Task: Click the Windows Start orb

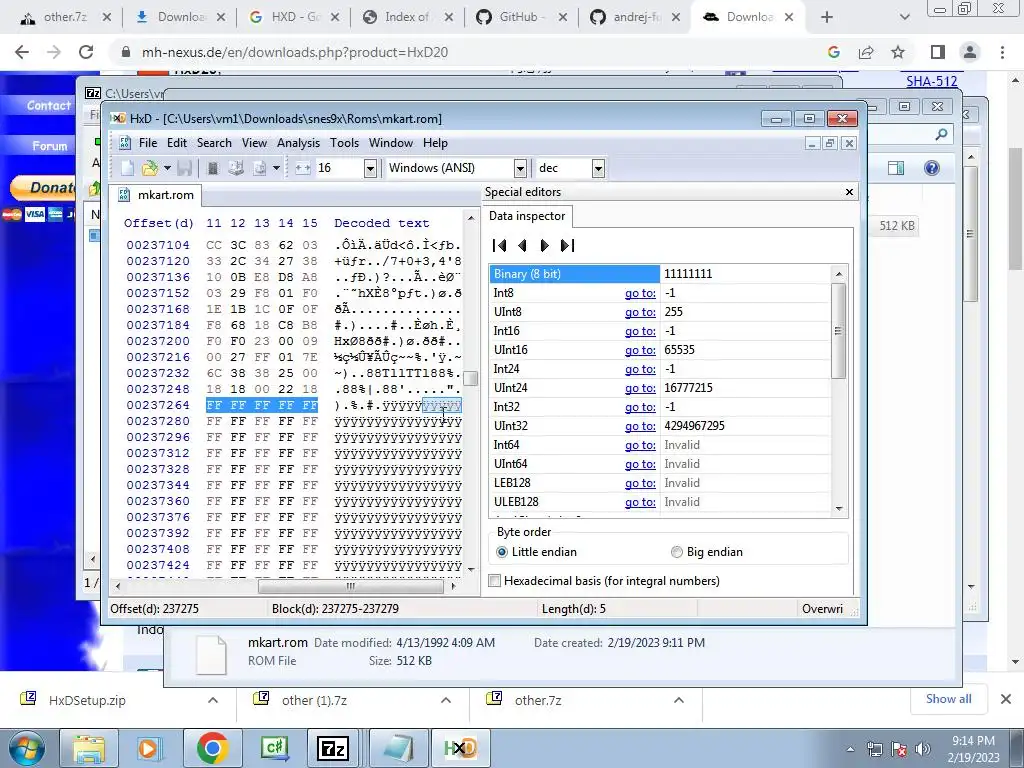Action: (x=25, y=748)
